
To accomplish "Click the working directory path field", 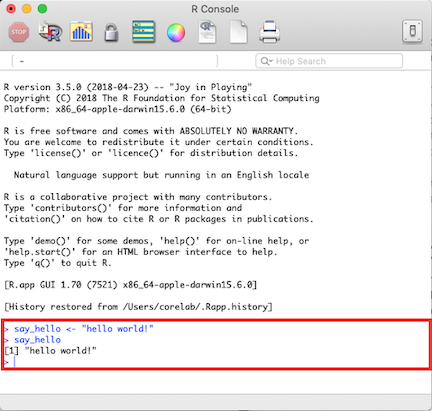I will click(115, 61).
